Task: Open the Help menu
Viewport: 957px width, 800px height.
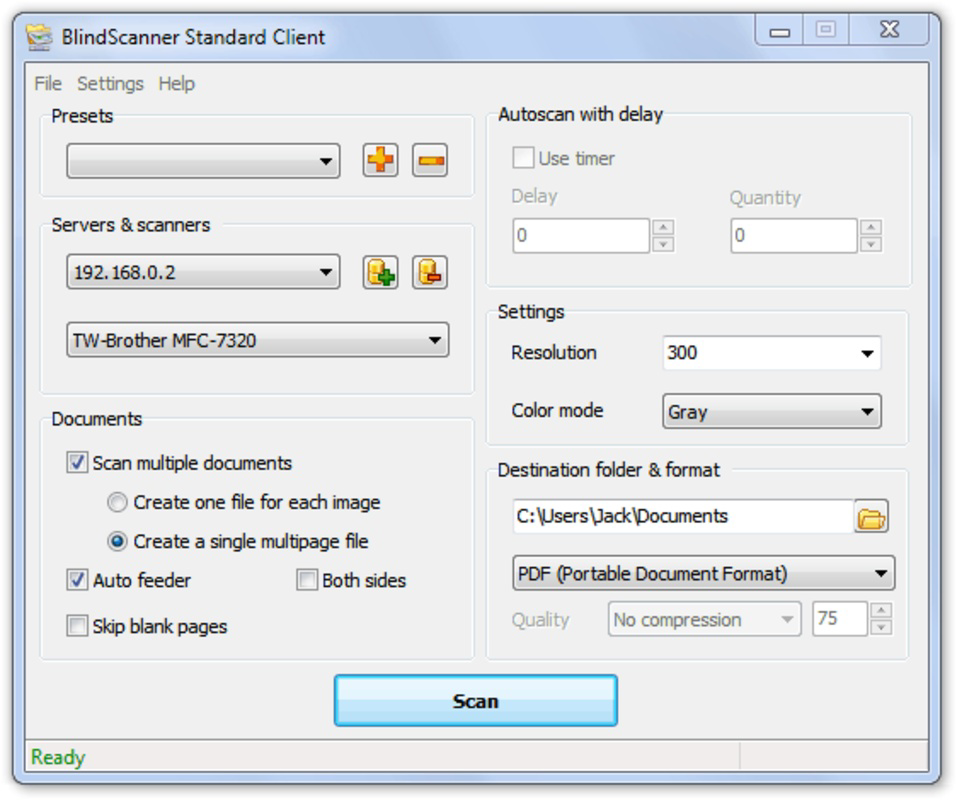Action: click(x=178, y=84)
